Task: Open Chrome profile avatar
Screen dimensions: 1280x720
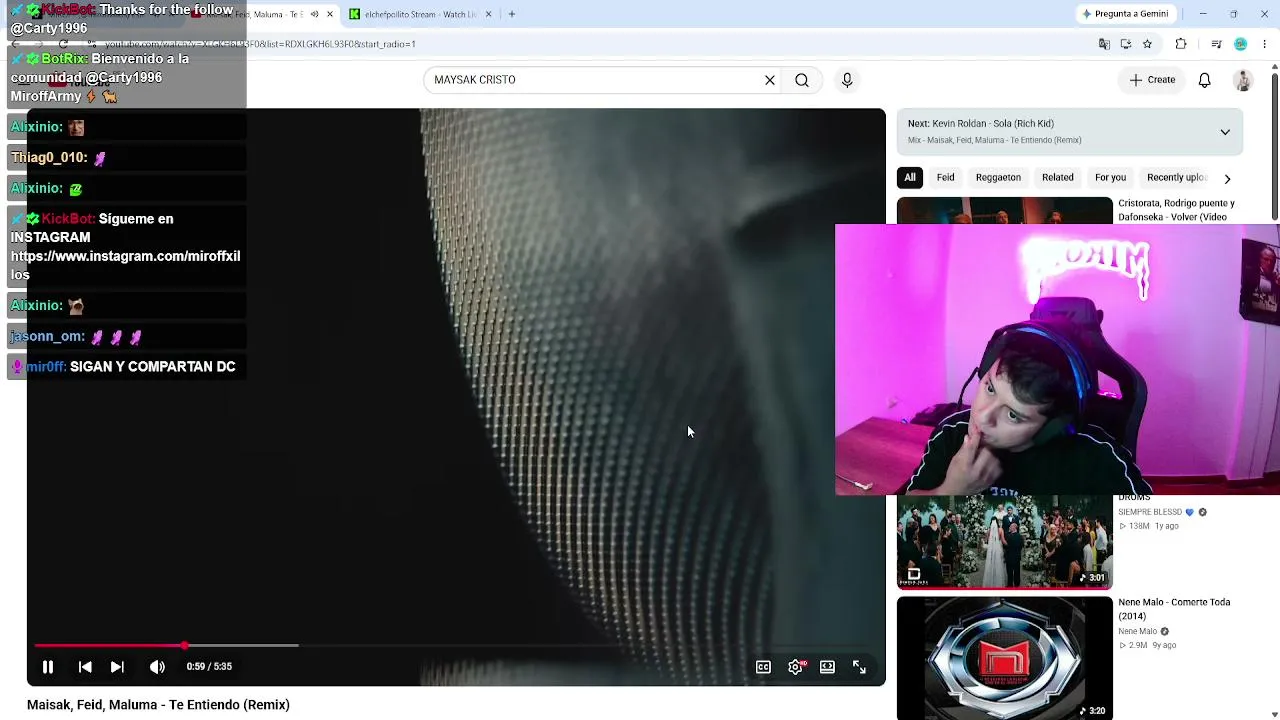Action: 1240,44
